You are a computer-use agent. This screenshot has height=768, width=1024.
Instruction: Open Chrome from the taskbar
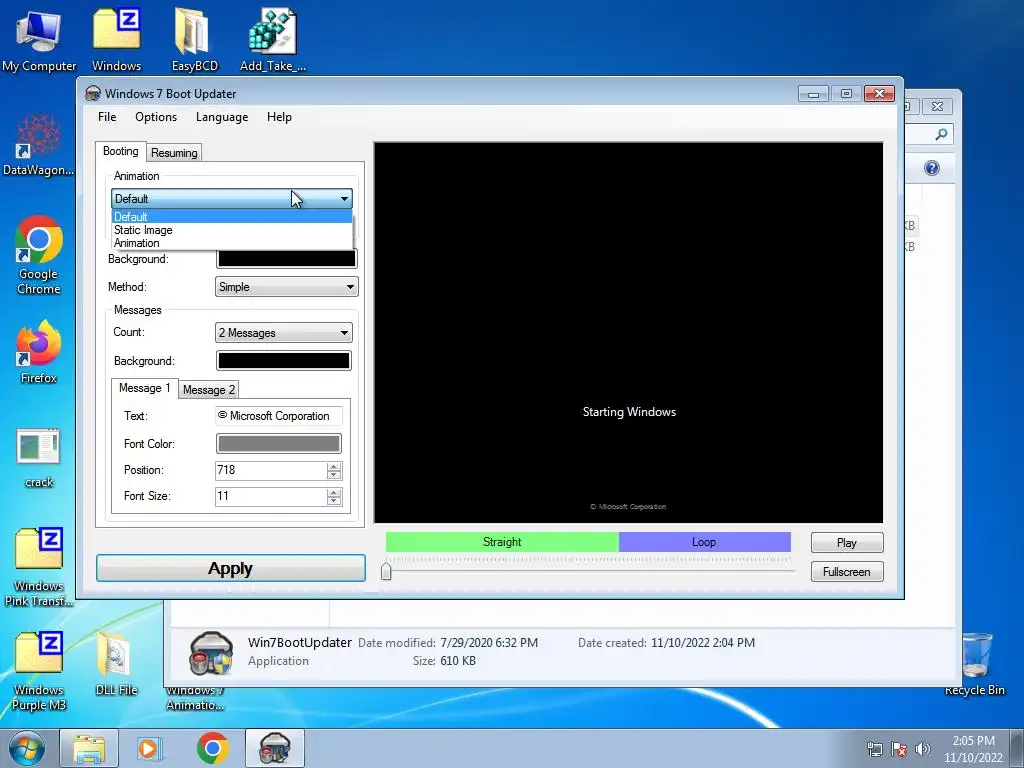click(212, 748)
